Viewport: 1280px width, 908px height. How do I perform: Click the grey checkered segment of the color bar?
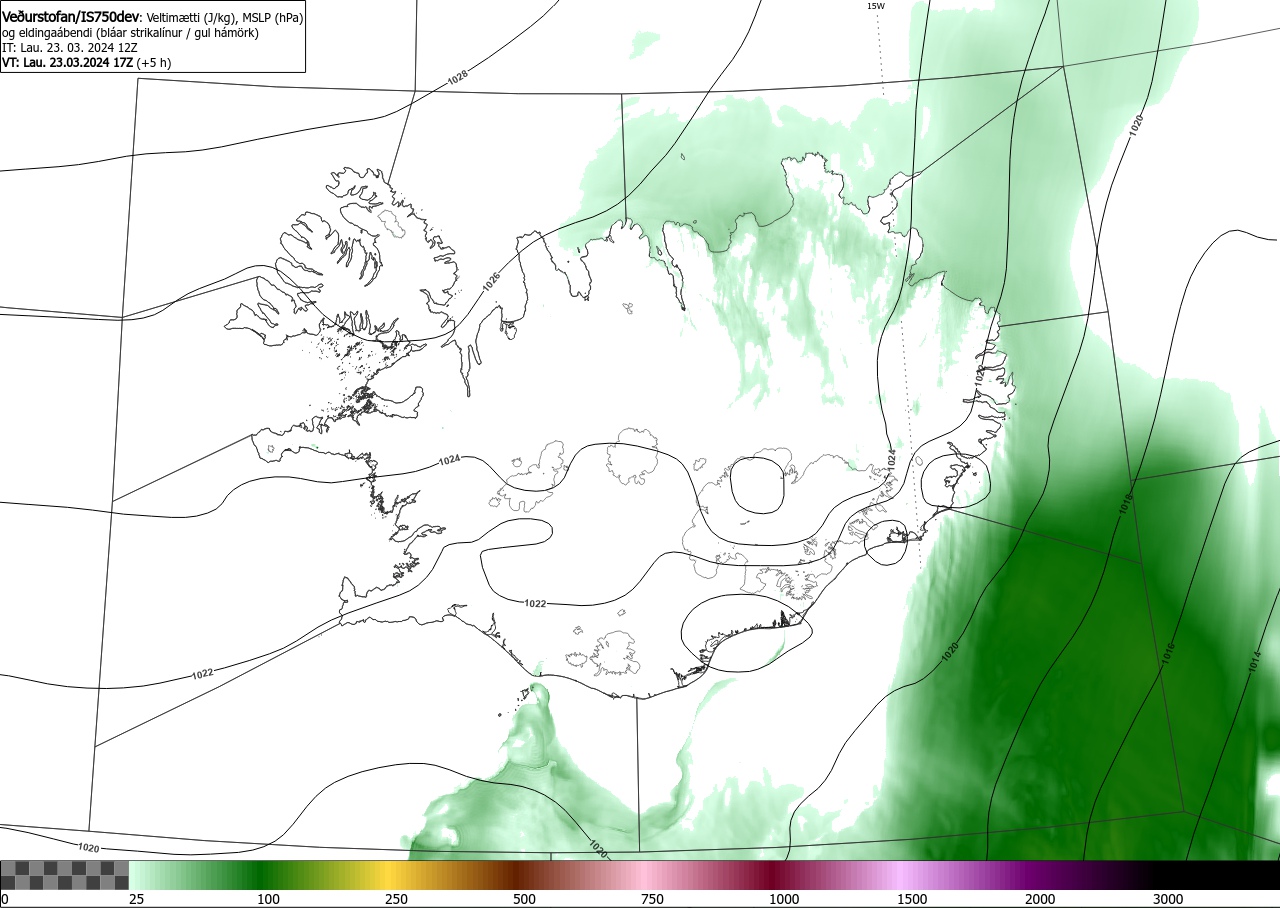(64, 875)
